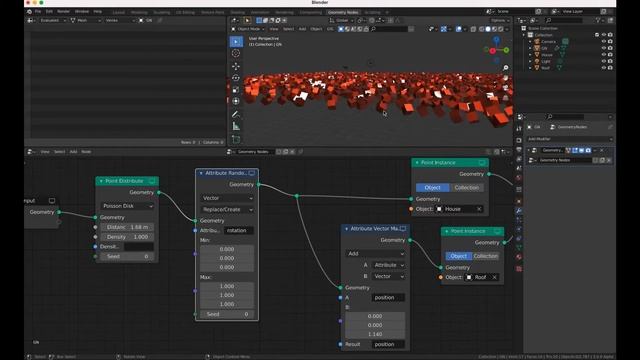Open Object Mode dropdown in viewport

(x=248, y=29)
